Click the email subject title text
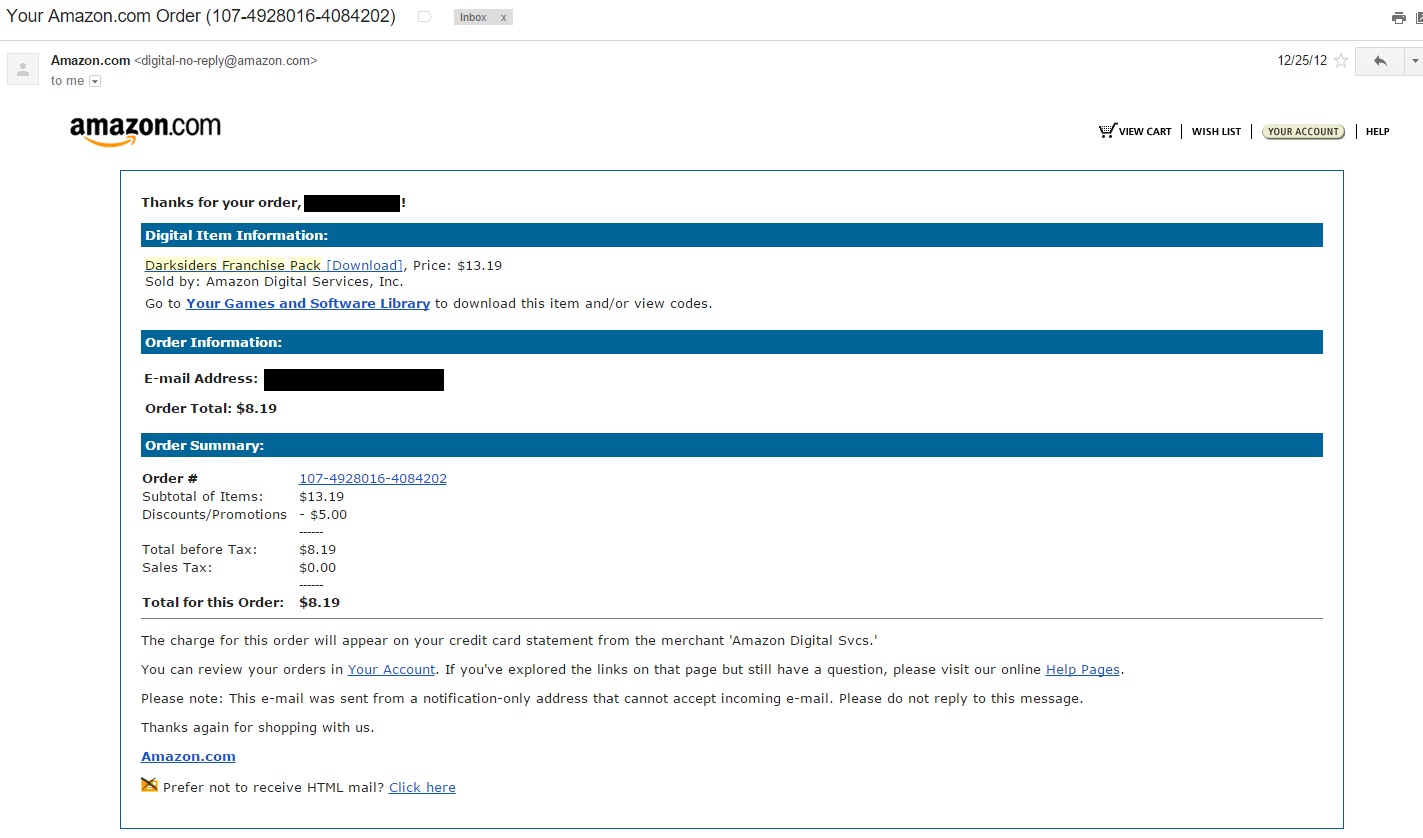Image resolution: width=1423 pixels, height=838 pixels. click(x=201, y=17)
